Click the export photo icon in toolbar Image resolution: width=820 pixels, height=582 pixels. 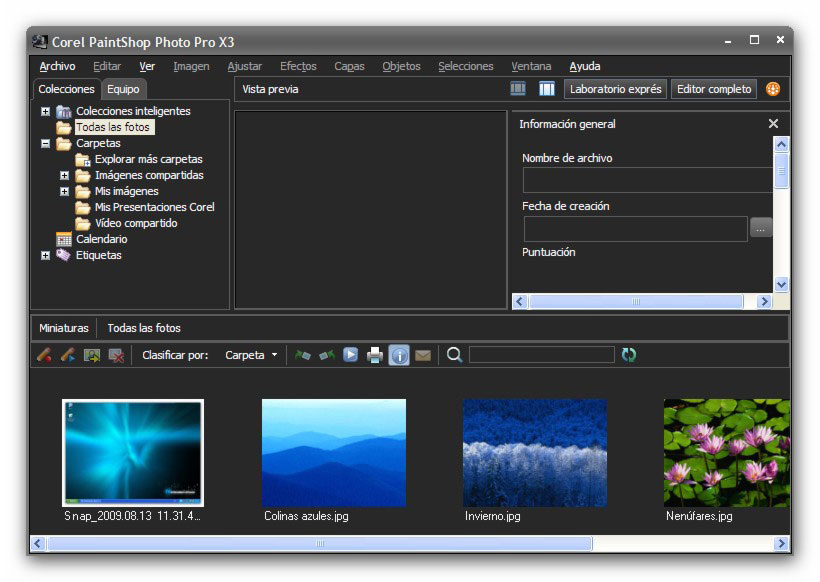coord(92,356)
